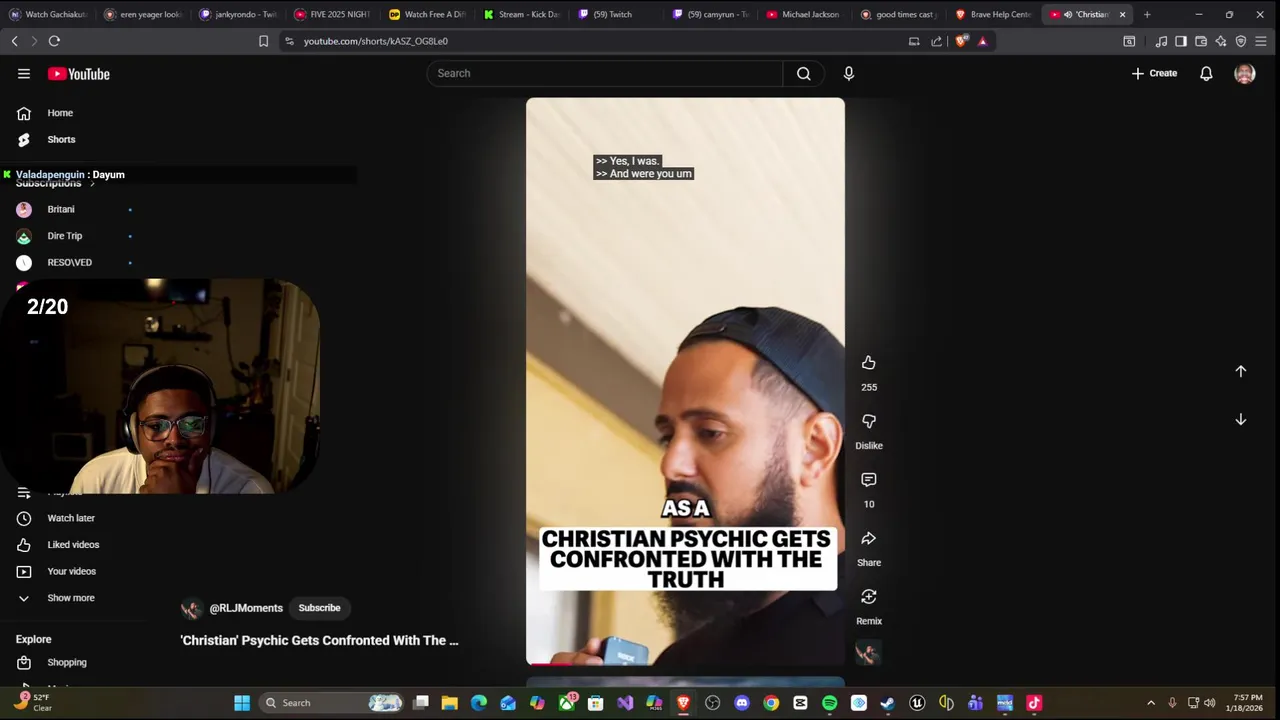
Task: Open the @RLJMoments channel link
Action: pyautogui.click(x=246, y=608)
